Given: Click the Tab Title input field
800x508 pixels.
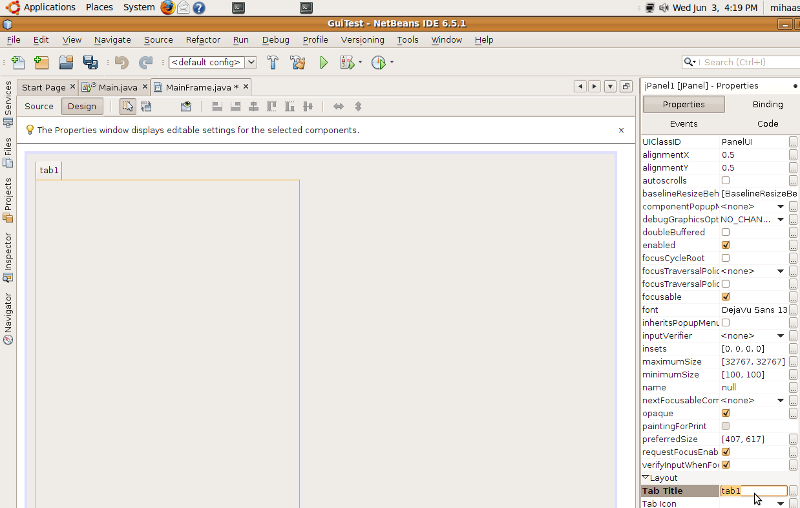Looking at the screenshot, I should [754, 491].
